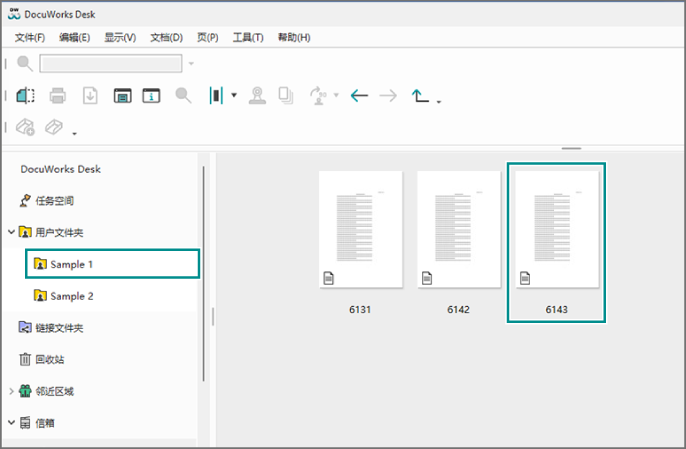
Task: Select the Sample 2 folder
Action: pos(71,296)
